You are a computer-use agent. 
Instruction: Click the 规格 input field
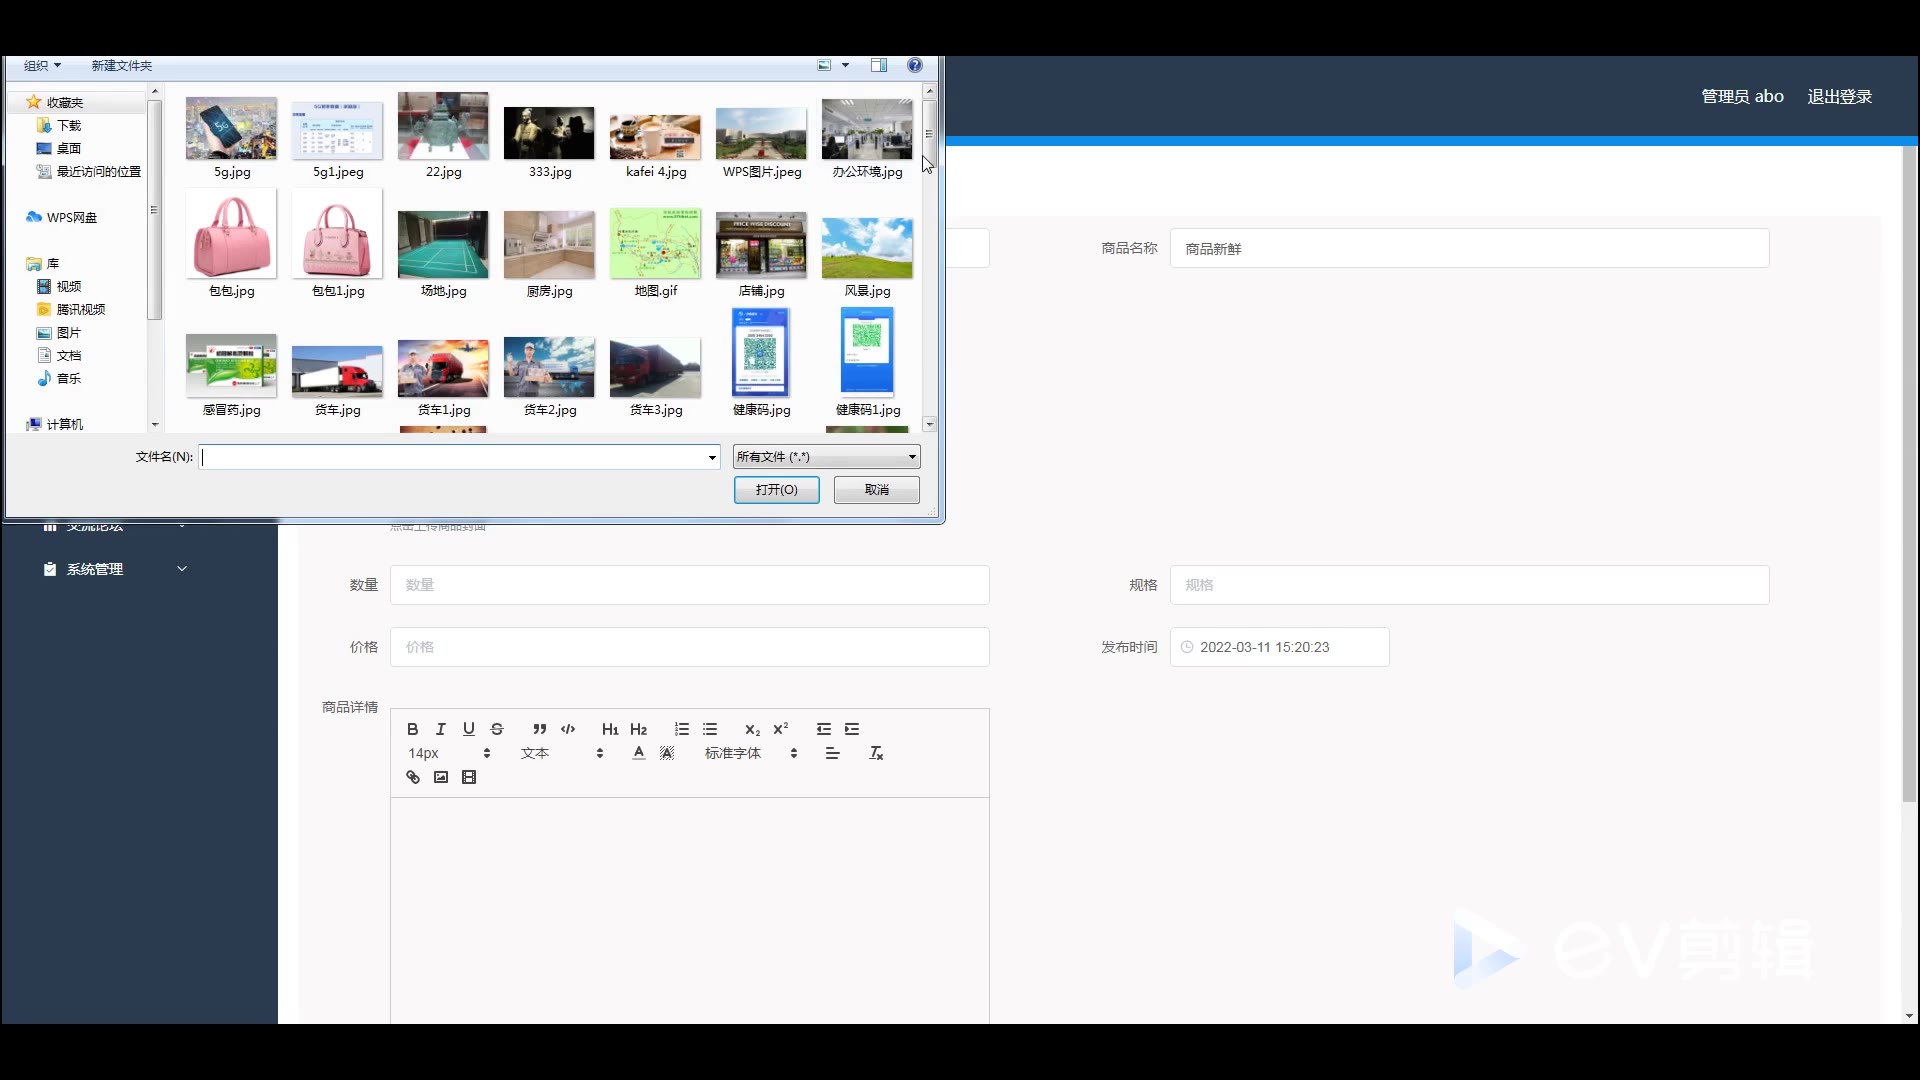tap(1470, 585)
